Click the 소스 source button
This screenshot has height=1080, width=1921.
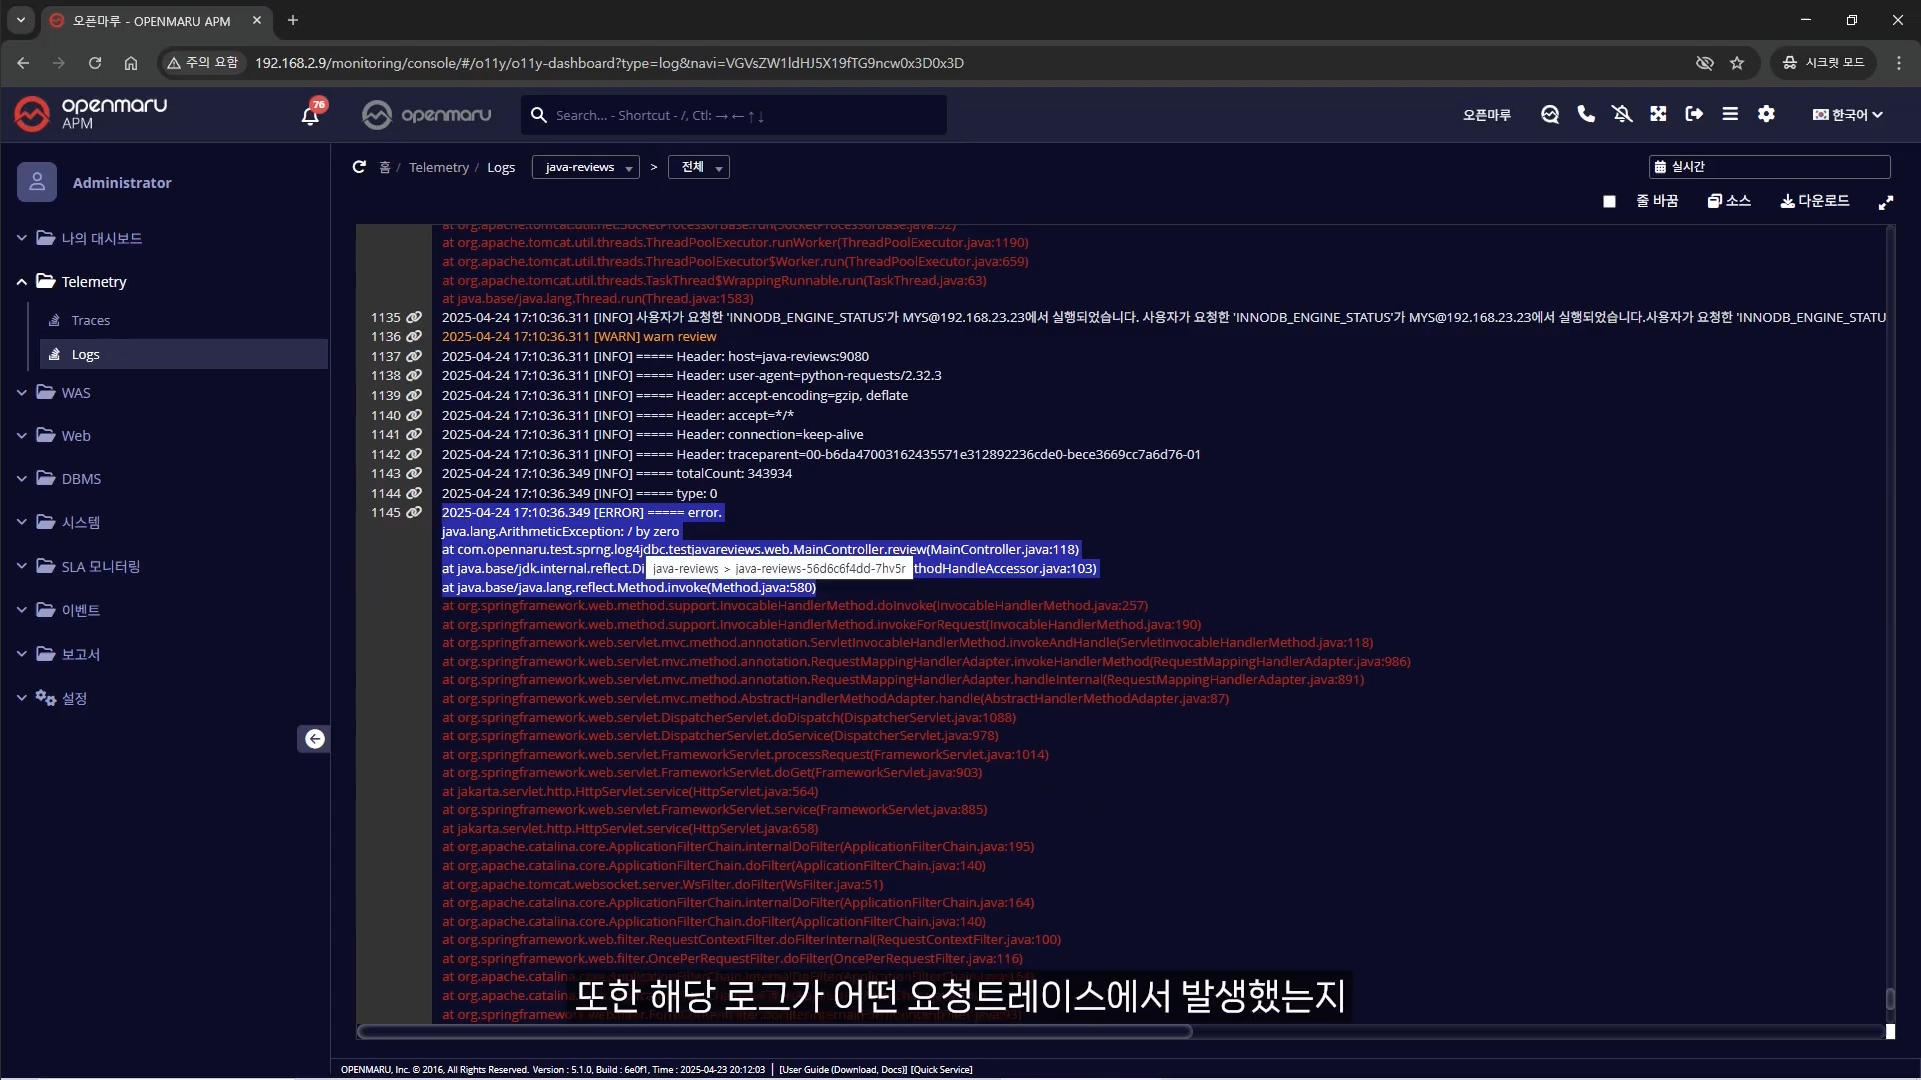[x=1729, y=201]
